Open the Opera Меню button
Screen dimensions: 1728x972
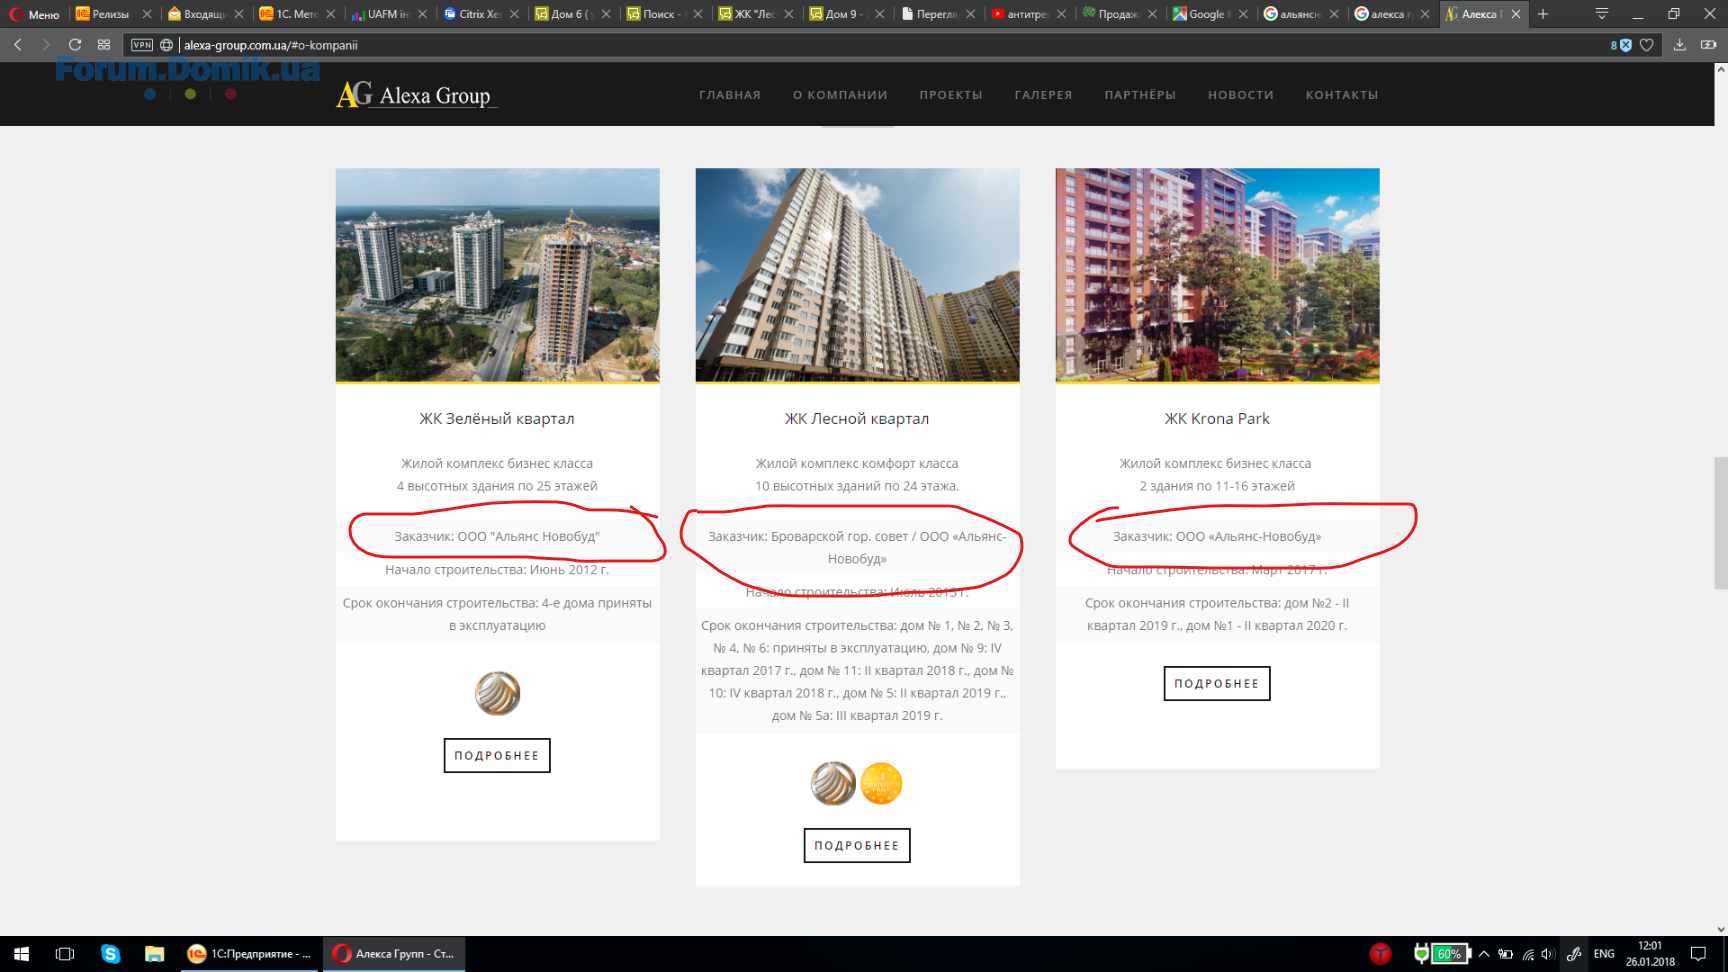point(34,14)
